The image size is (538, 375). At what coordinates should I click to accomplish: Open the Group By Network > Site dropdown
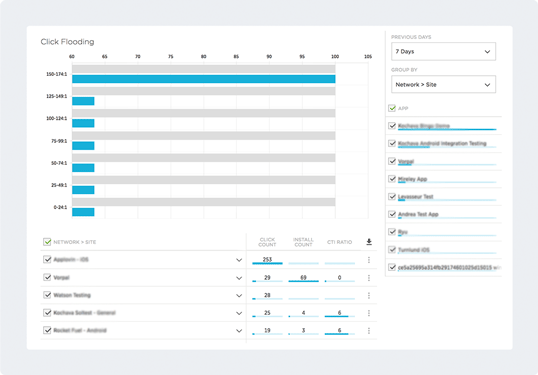tap(443, 84)
